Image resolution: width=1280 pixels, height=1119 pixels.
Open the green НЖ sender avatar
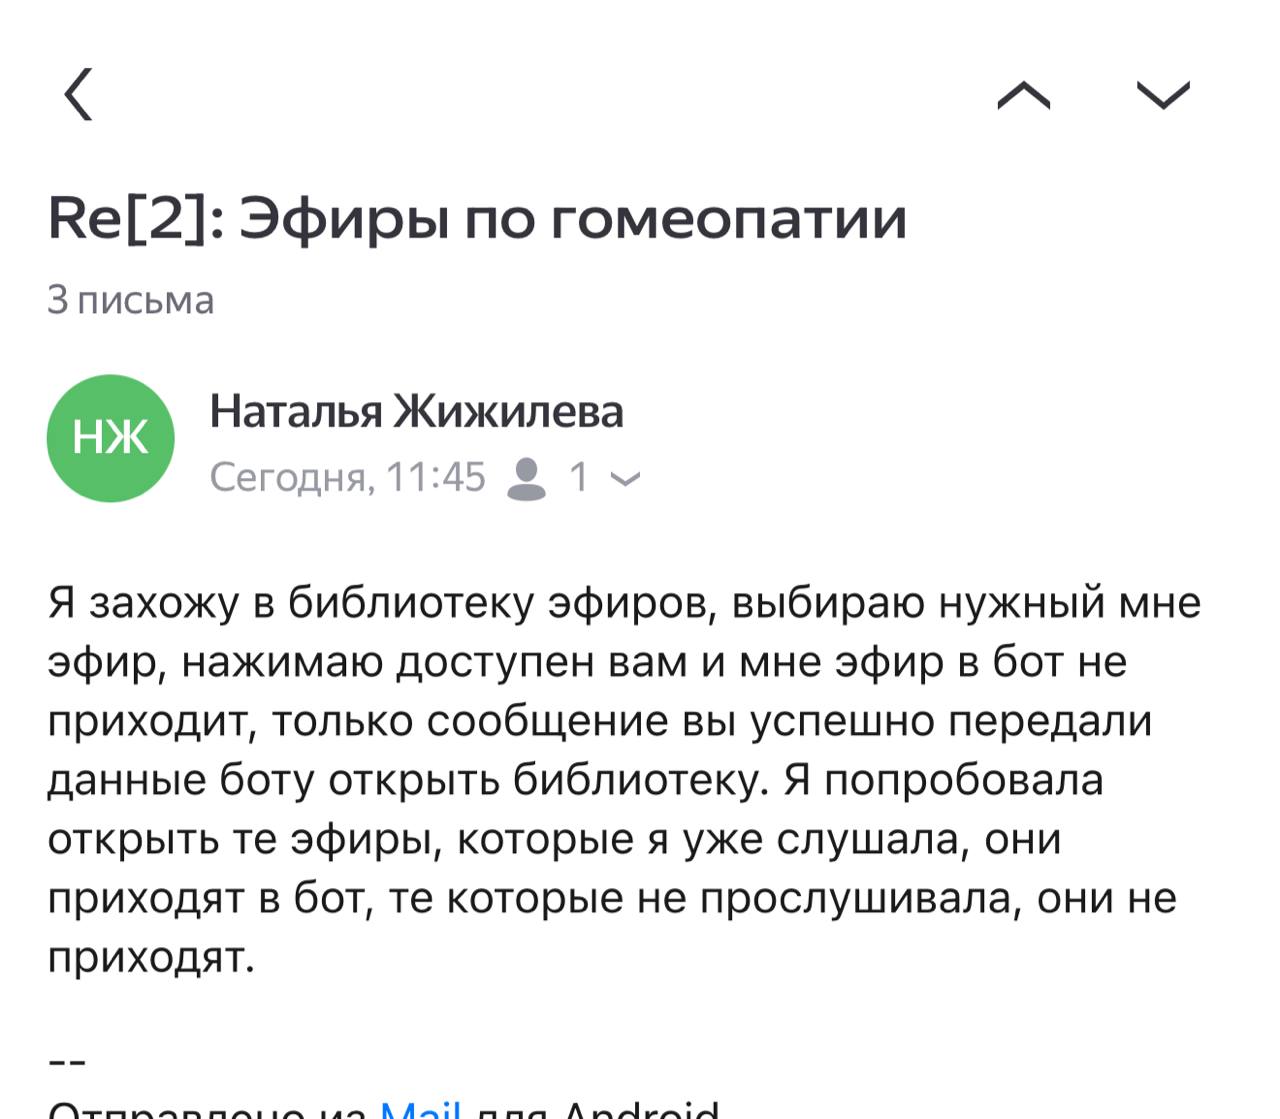click(x=111, y=438)
